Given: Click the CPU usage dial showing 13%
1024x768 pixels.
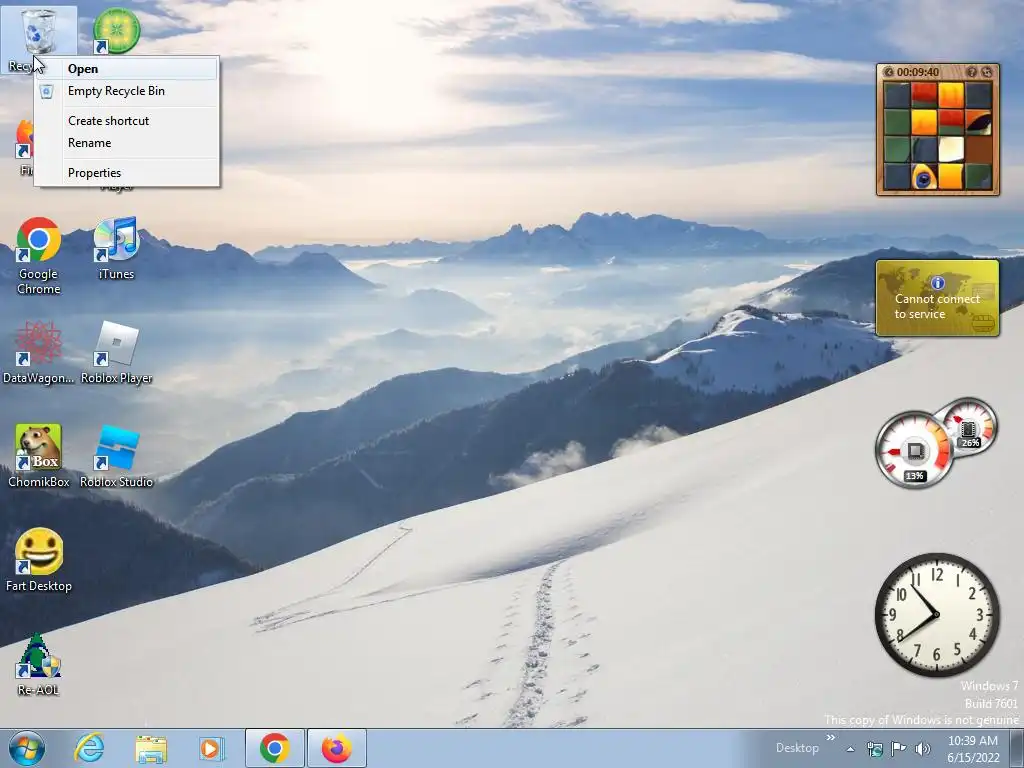Looking at the screenshot, I should 914,450.
